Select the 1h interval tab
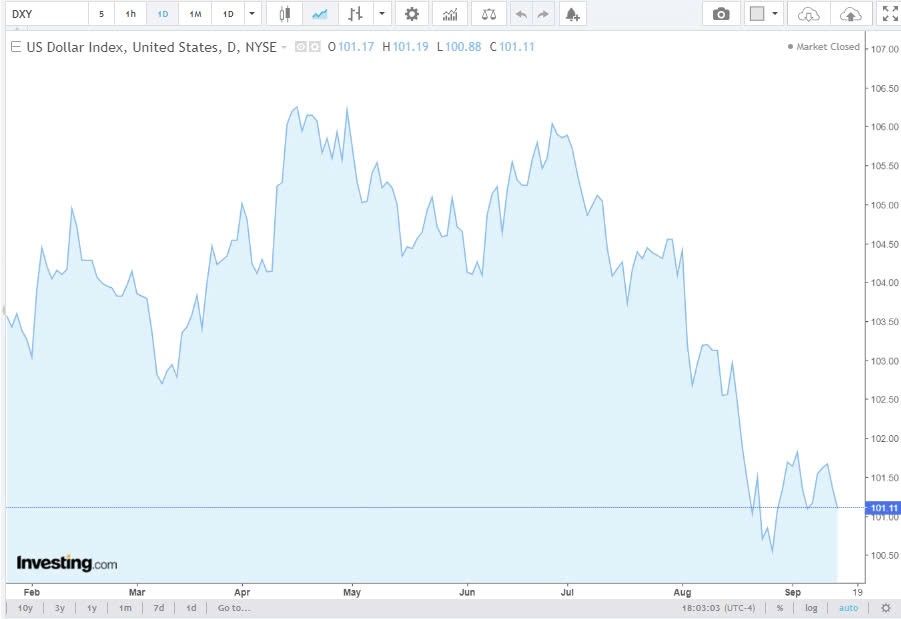 [x=130, y=14]
